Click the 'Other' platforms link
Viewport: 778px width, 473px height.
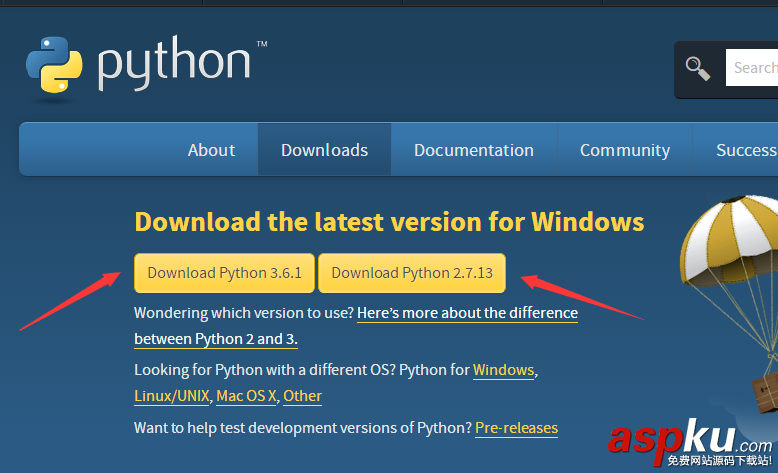(302, 396)
